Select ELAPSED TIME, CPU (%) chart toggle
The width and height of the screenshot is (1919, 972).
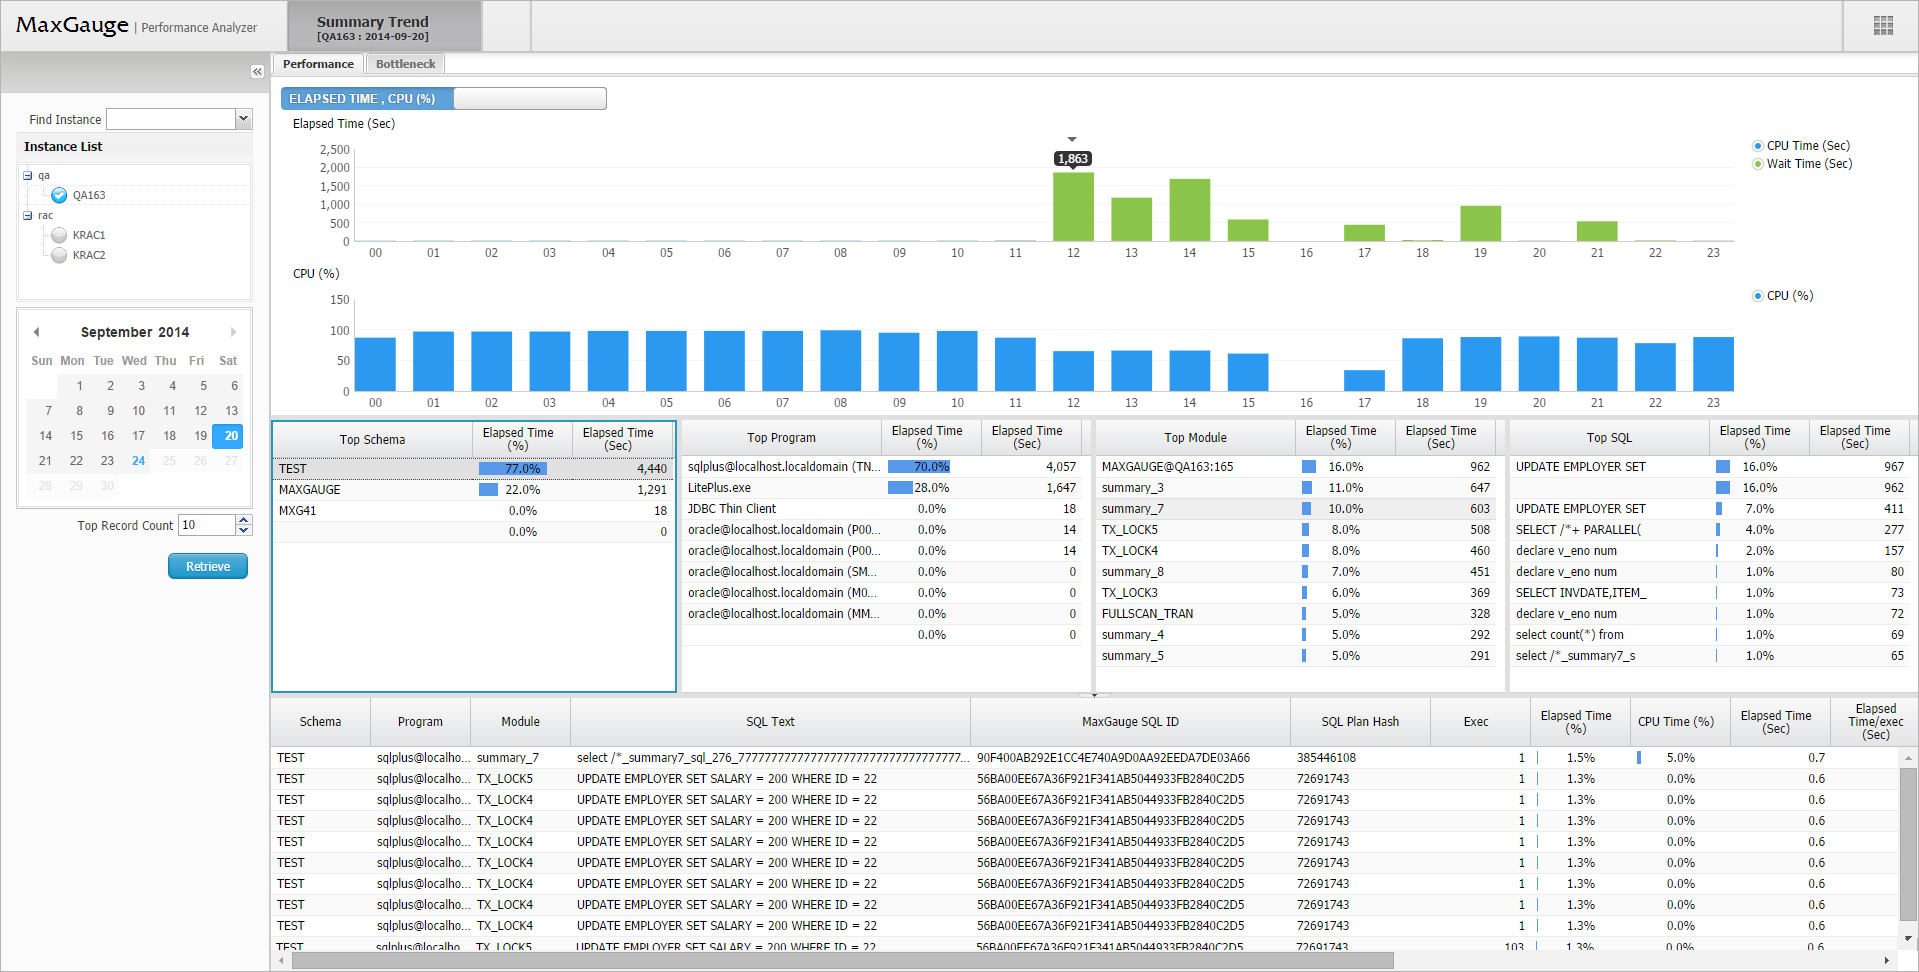[x=367, y=98]
